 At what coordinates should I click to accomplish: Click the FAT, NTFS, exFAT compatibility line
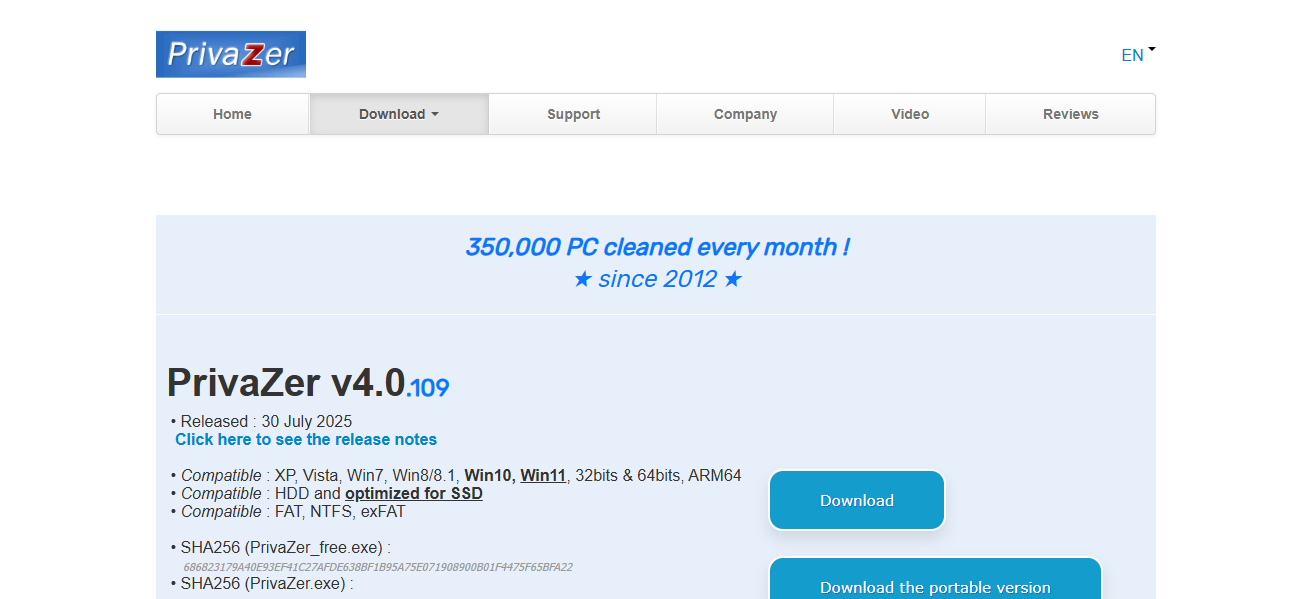[x=288, y=512]
